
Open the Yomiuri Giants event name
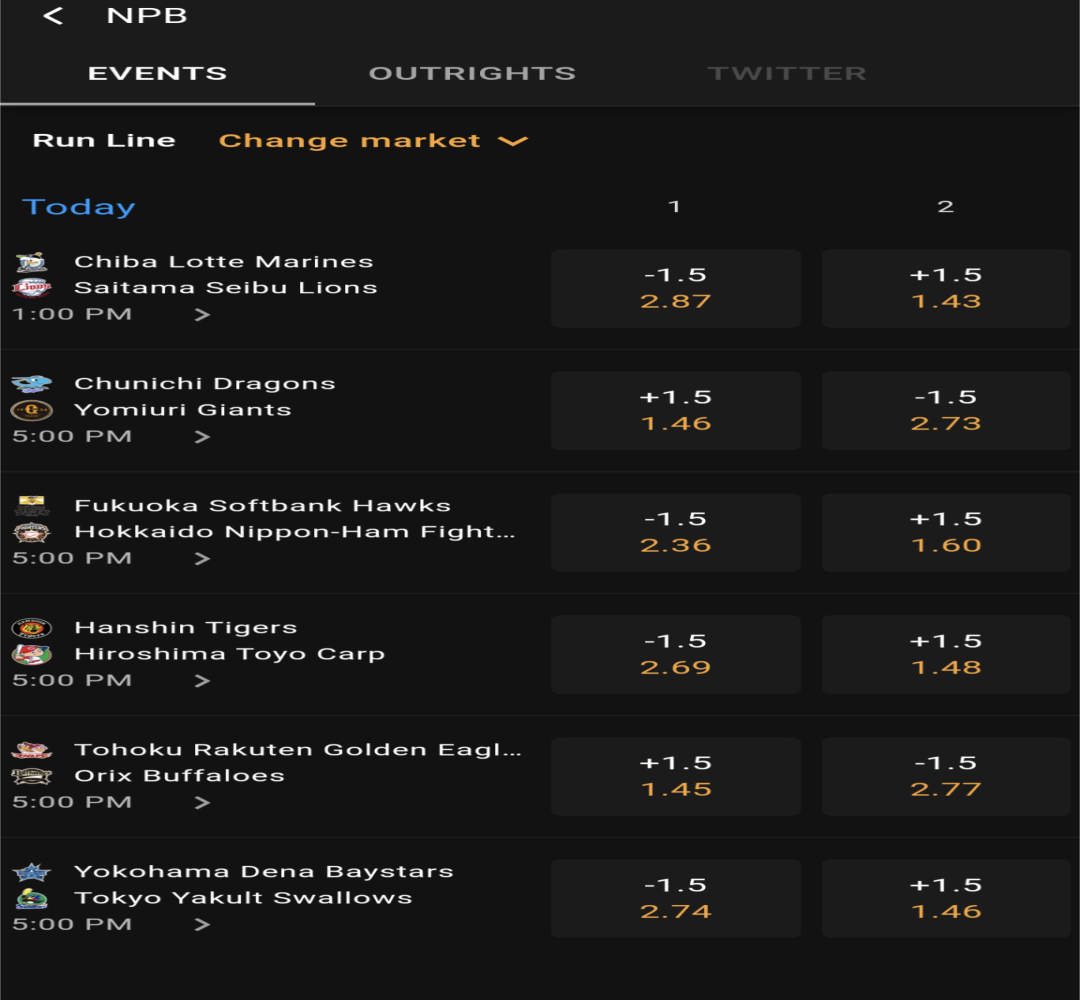[183, 410]
